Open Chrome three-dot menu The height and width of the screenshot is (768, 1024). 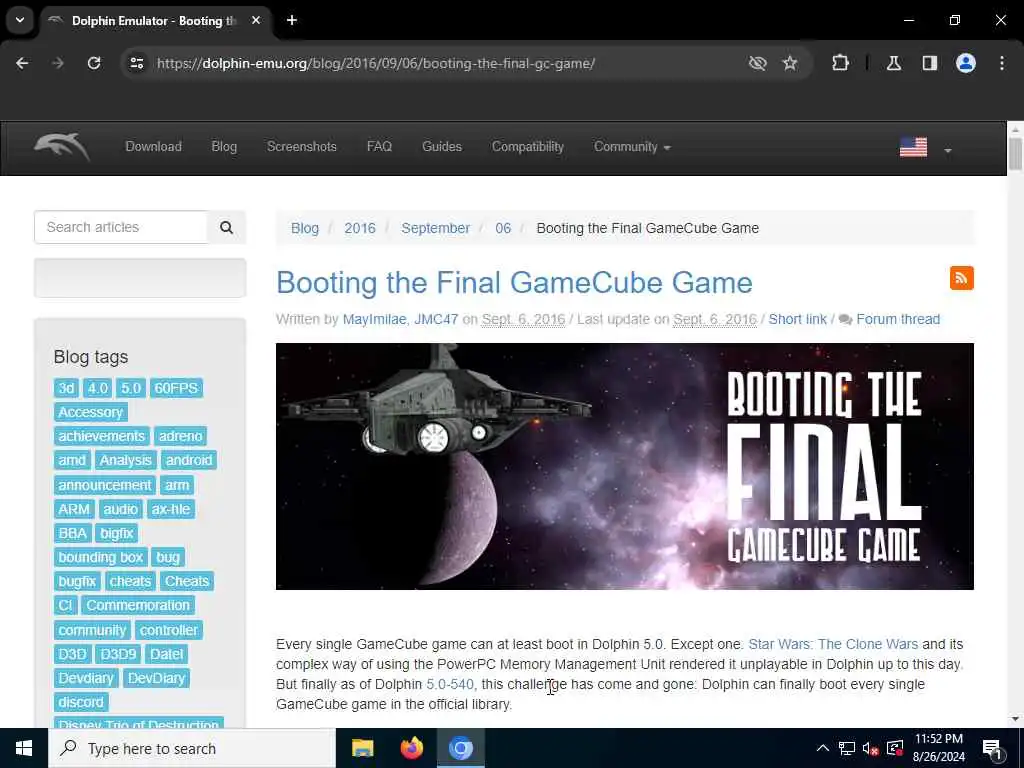click(x=1002, y=63)
